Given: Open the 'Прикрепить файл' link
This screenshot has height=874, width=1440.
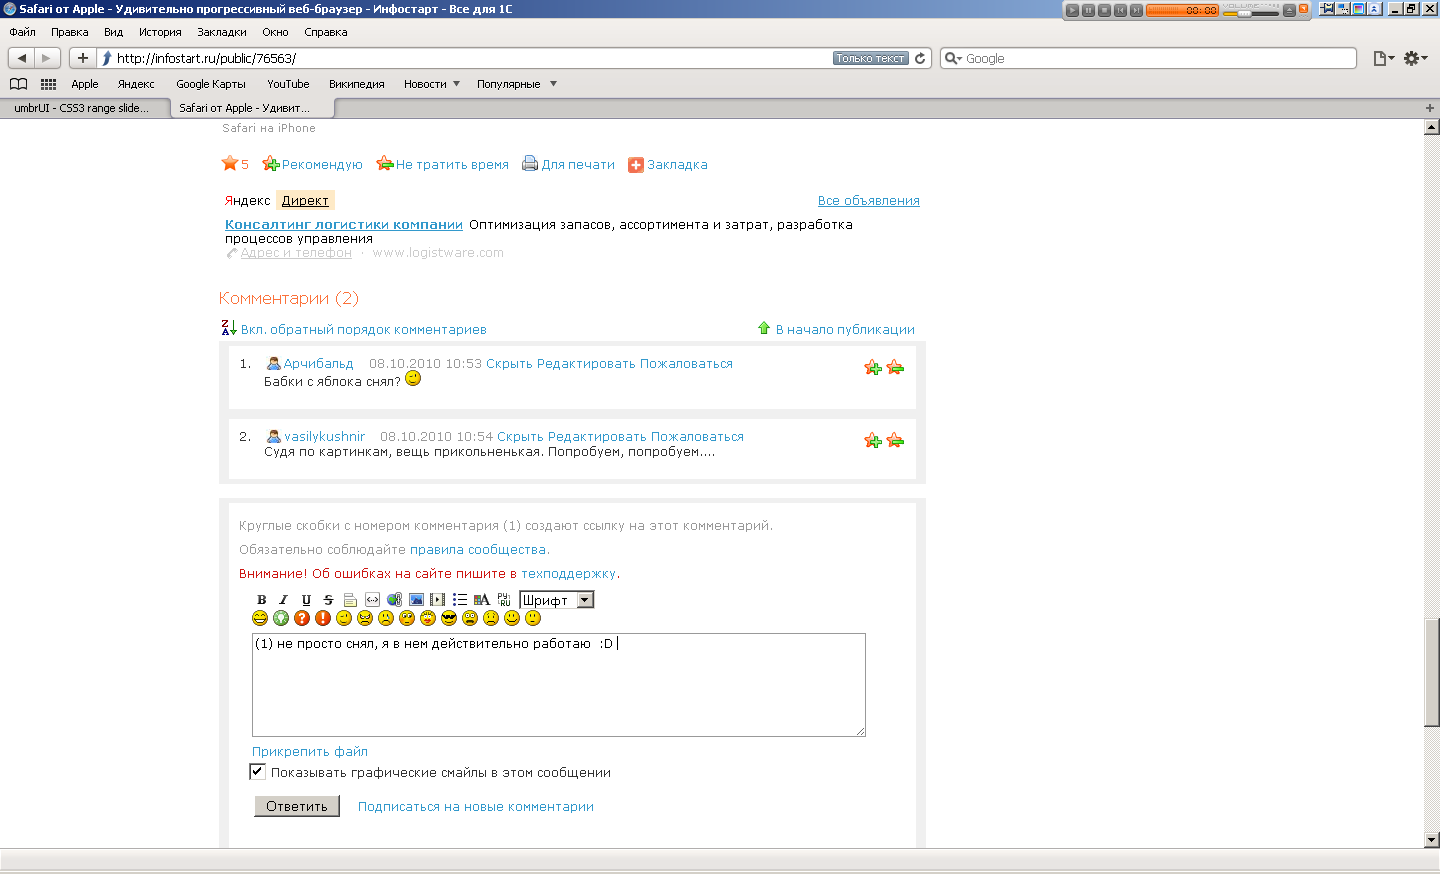Looking at the screenshot, I should pos(310,752).
